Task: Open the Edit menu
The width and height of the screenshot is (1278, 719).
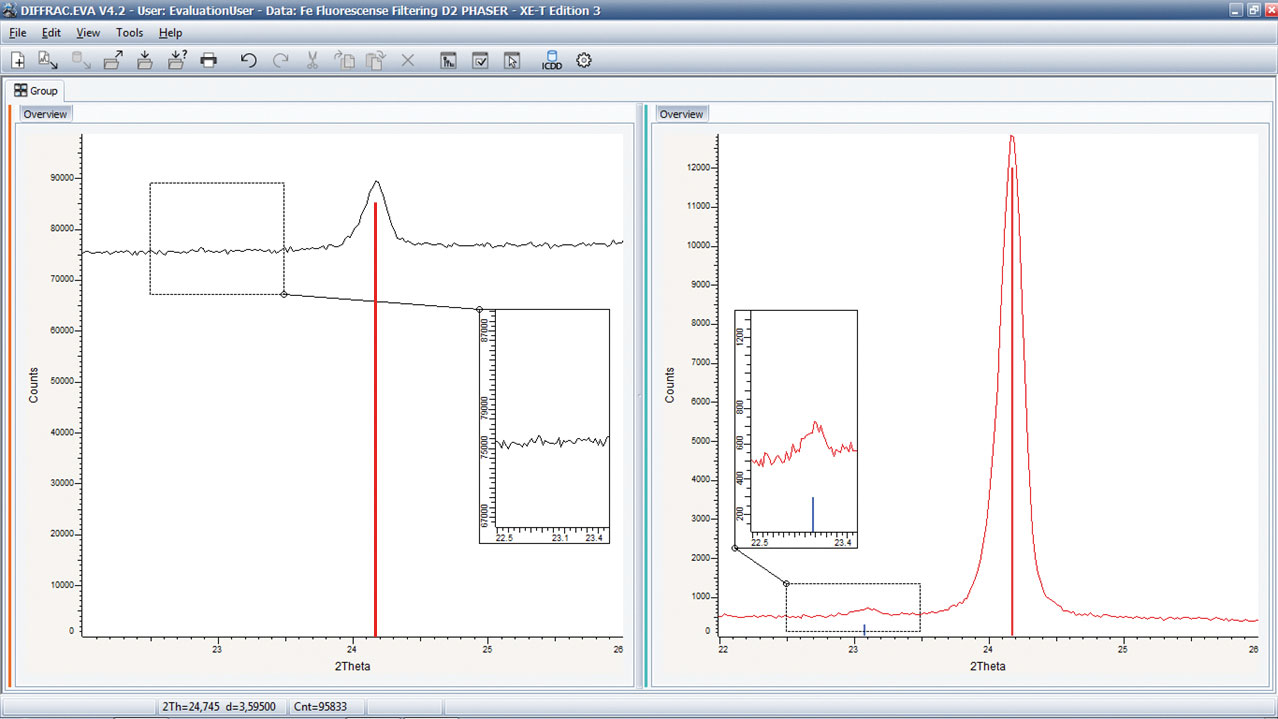Action: click(51, 33)
